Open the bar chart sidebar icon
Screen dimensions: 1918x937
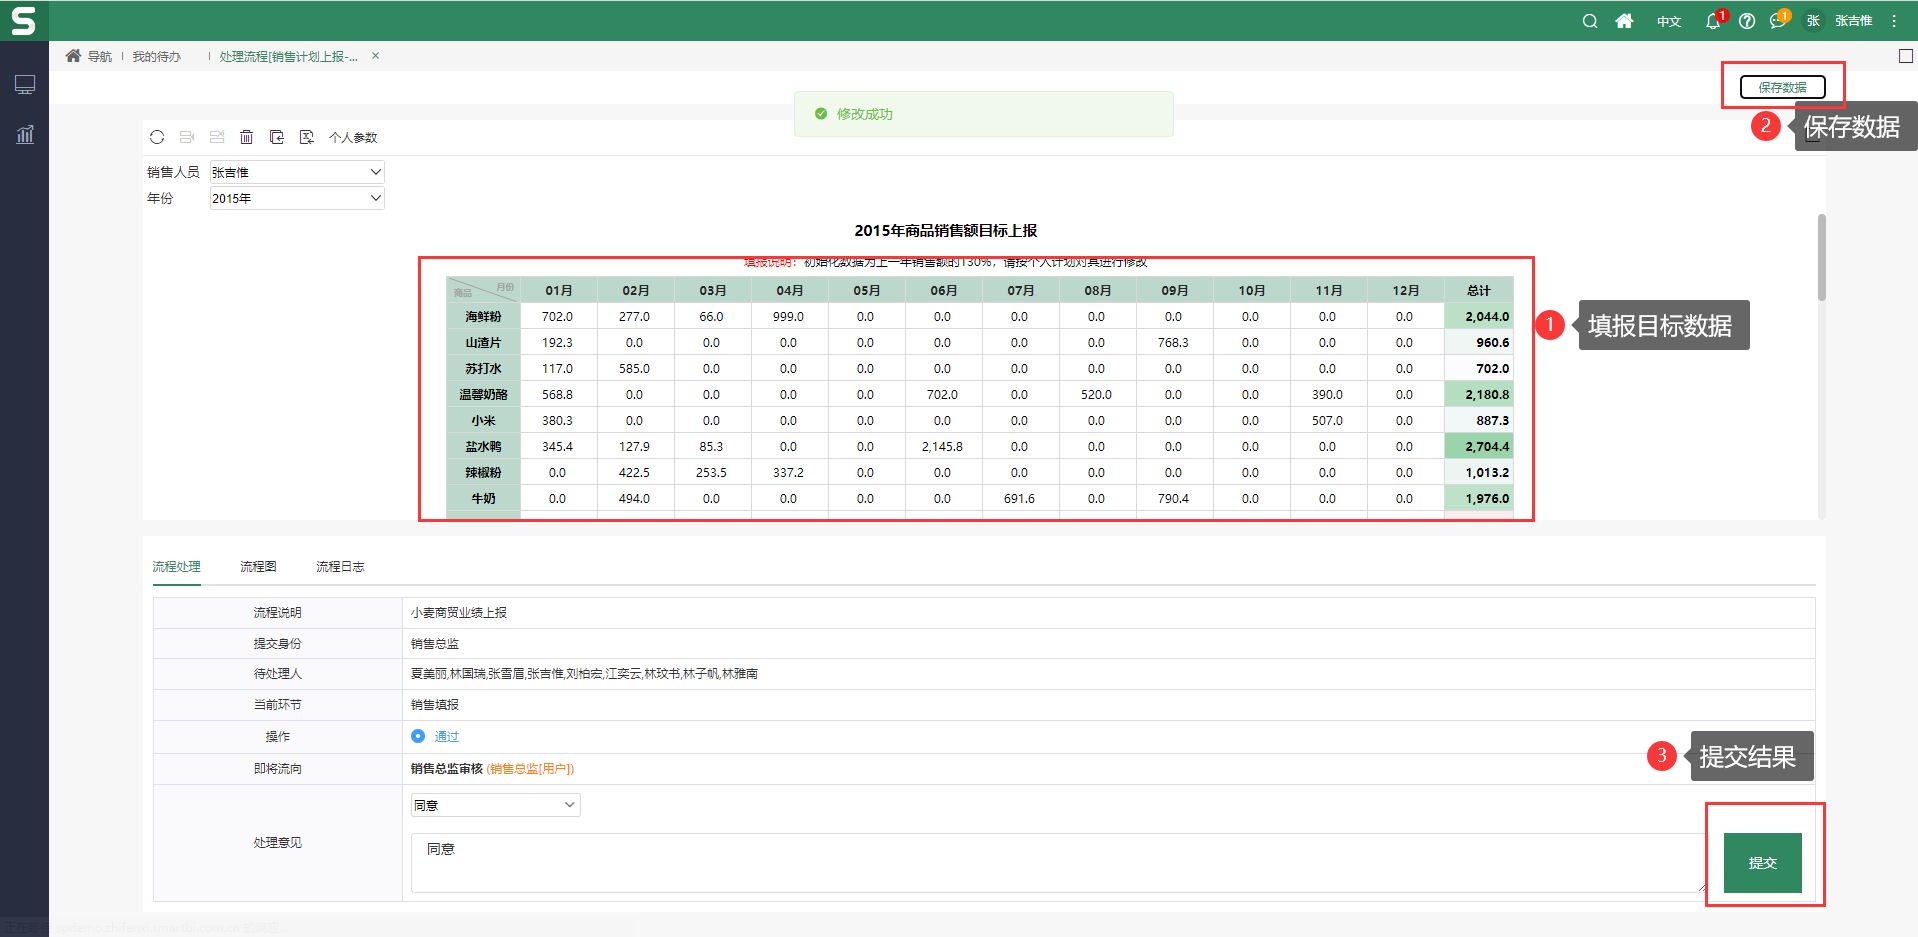tap(25, 134)
